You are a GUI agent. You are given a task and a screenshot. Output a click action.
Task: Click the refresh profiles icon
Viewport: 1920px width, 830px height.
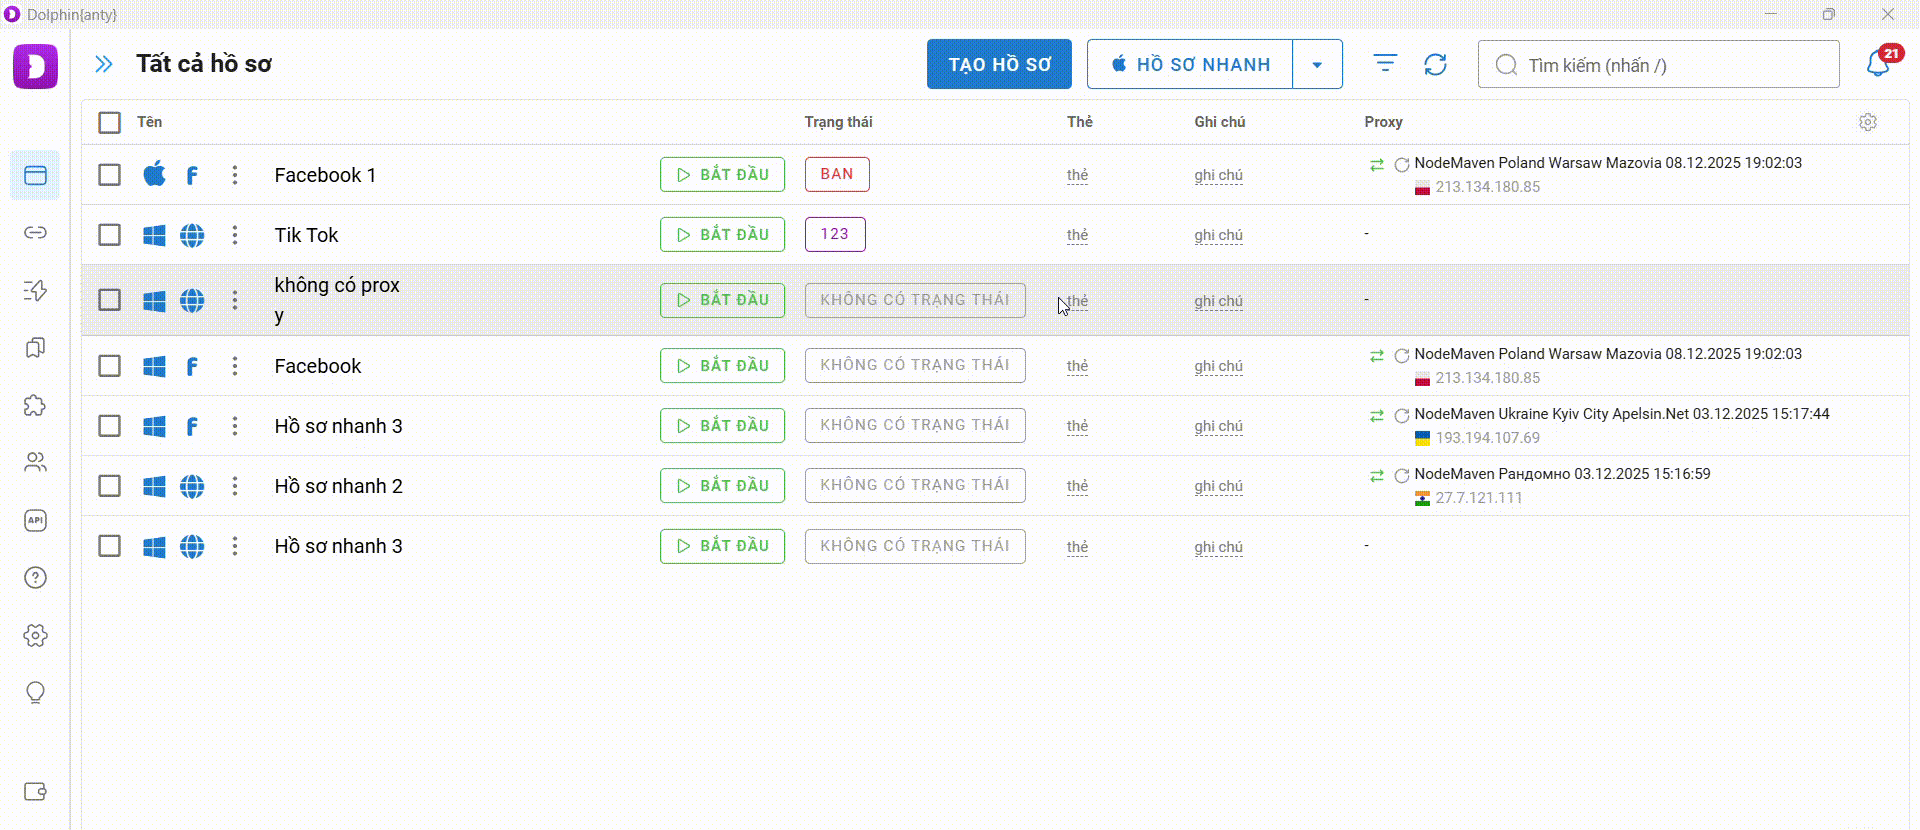pyautogui.click(x=1435, y=65)
